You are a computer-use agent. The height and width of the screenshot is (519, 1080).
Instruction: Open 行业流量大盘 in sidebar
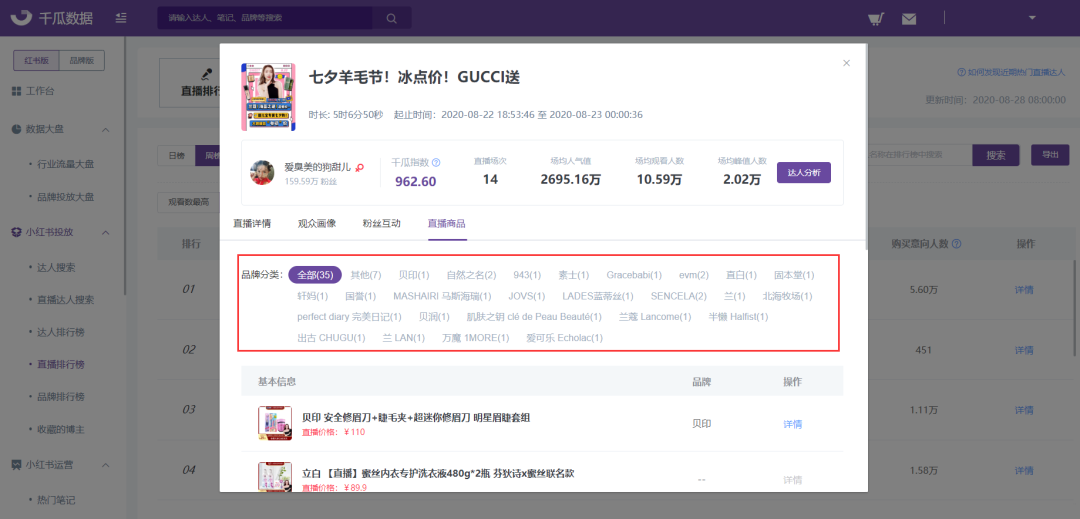pyautogui.click(x=65, y=164)
